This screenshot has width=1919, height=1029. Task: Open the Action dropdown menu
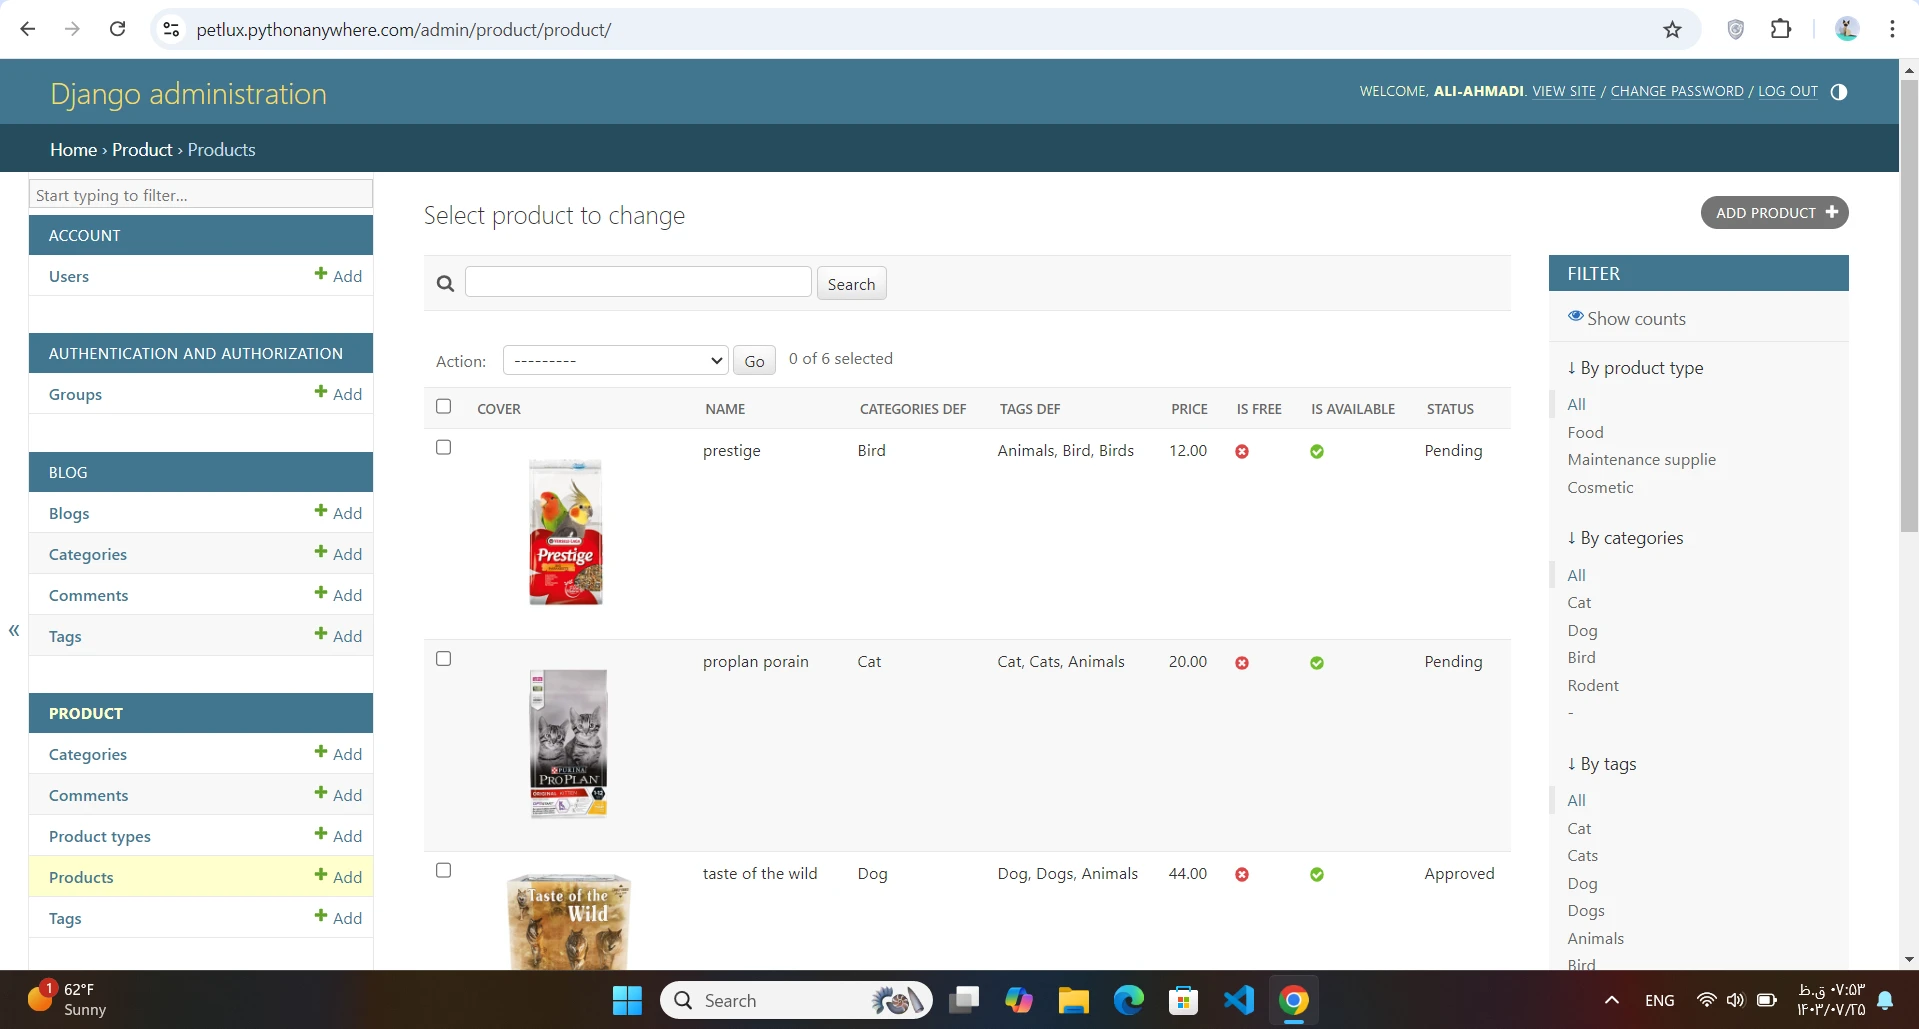[615, 360]
